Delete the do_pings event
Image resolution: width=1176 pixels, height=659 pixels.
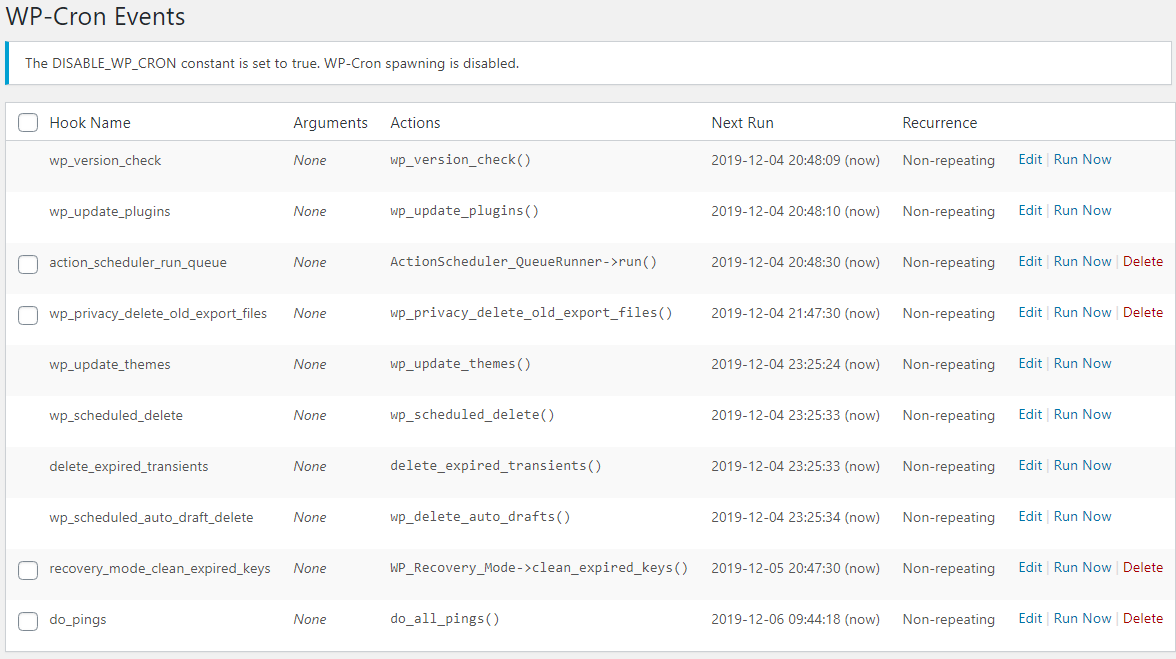(1143, 619)
